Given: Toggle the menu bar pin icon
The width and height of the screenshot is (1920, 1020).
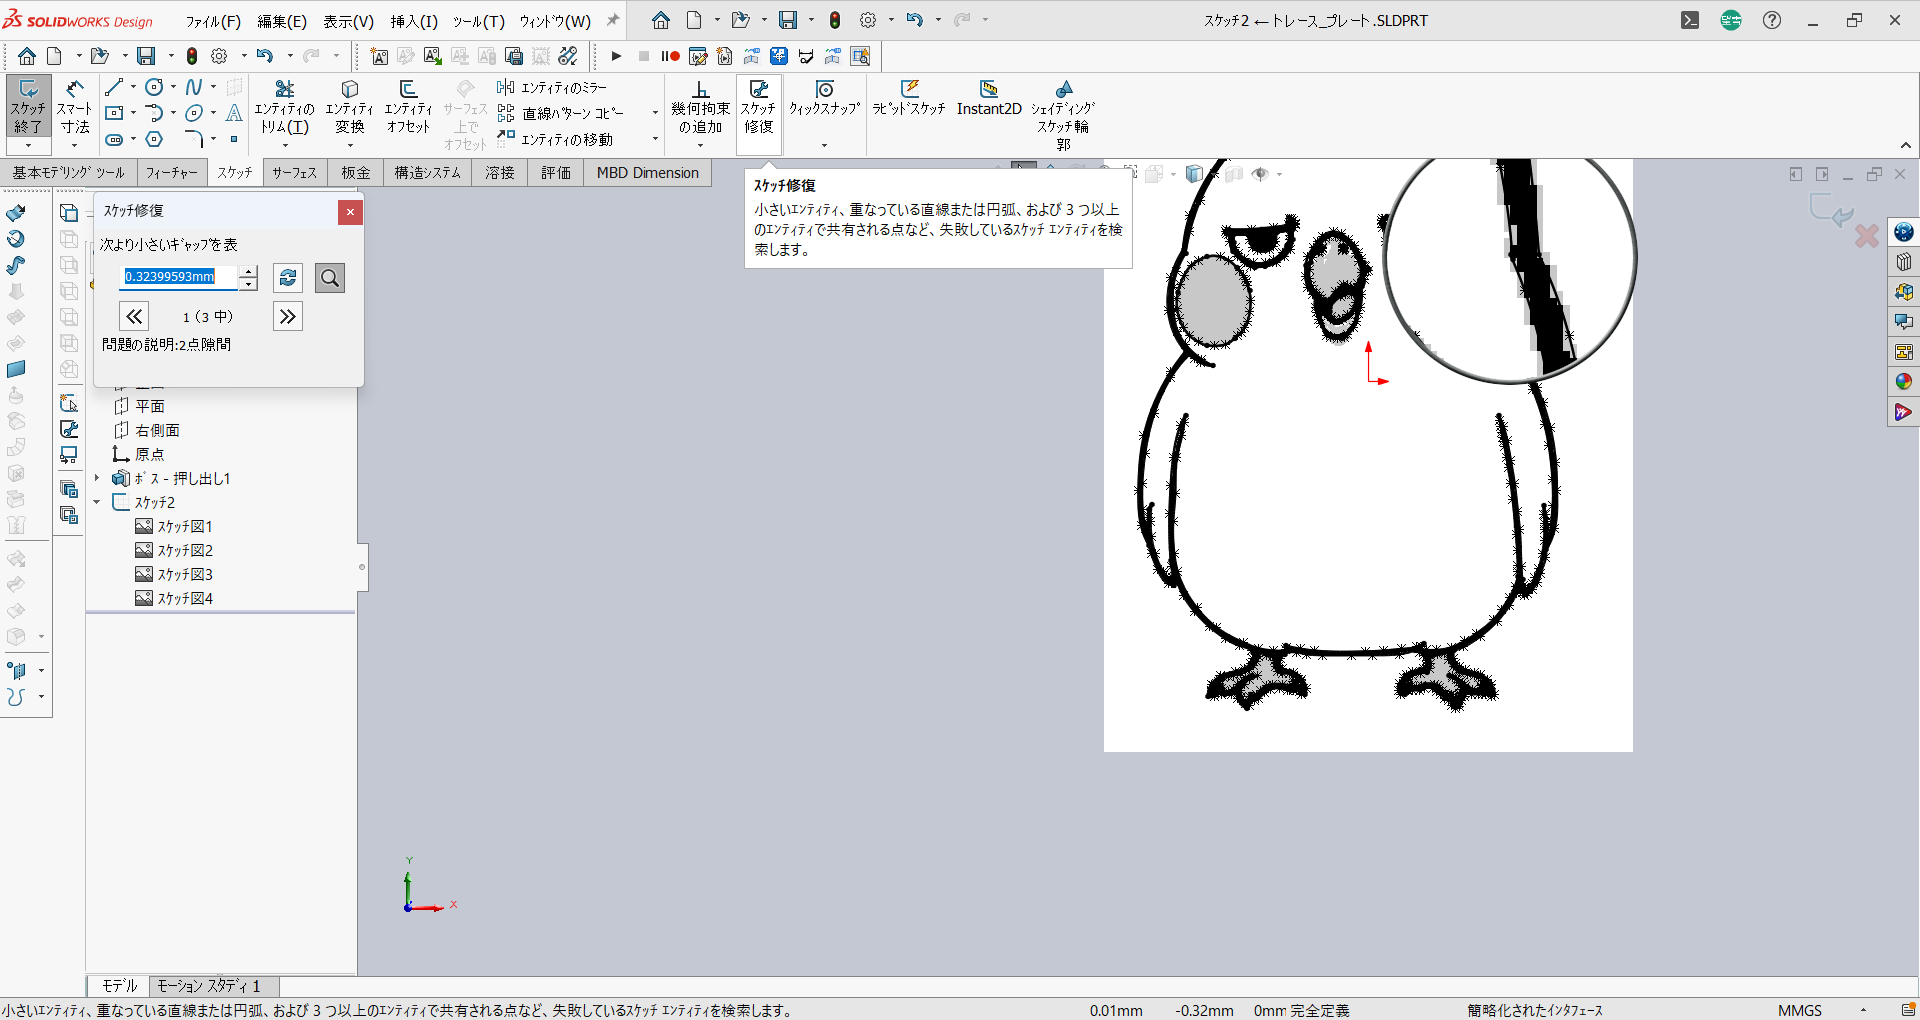Looking at the screenshot, I should point(613,20).
